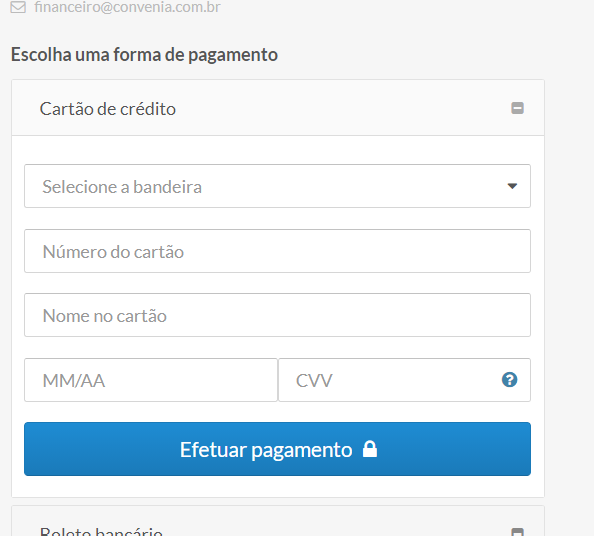
Task: Expand the Cartão de crédito panel header
Action: click(x=278, y=108)
